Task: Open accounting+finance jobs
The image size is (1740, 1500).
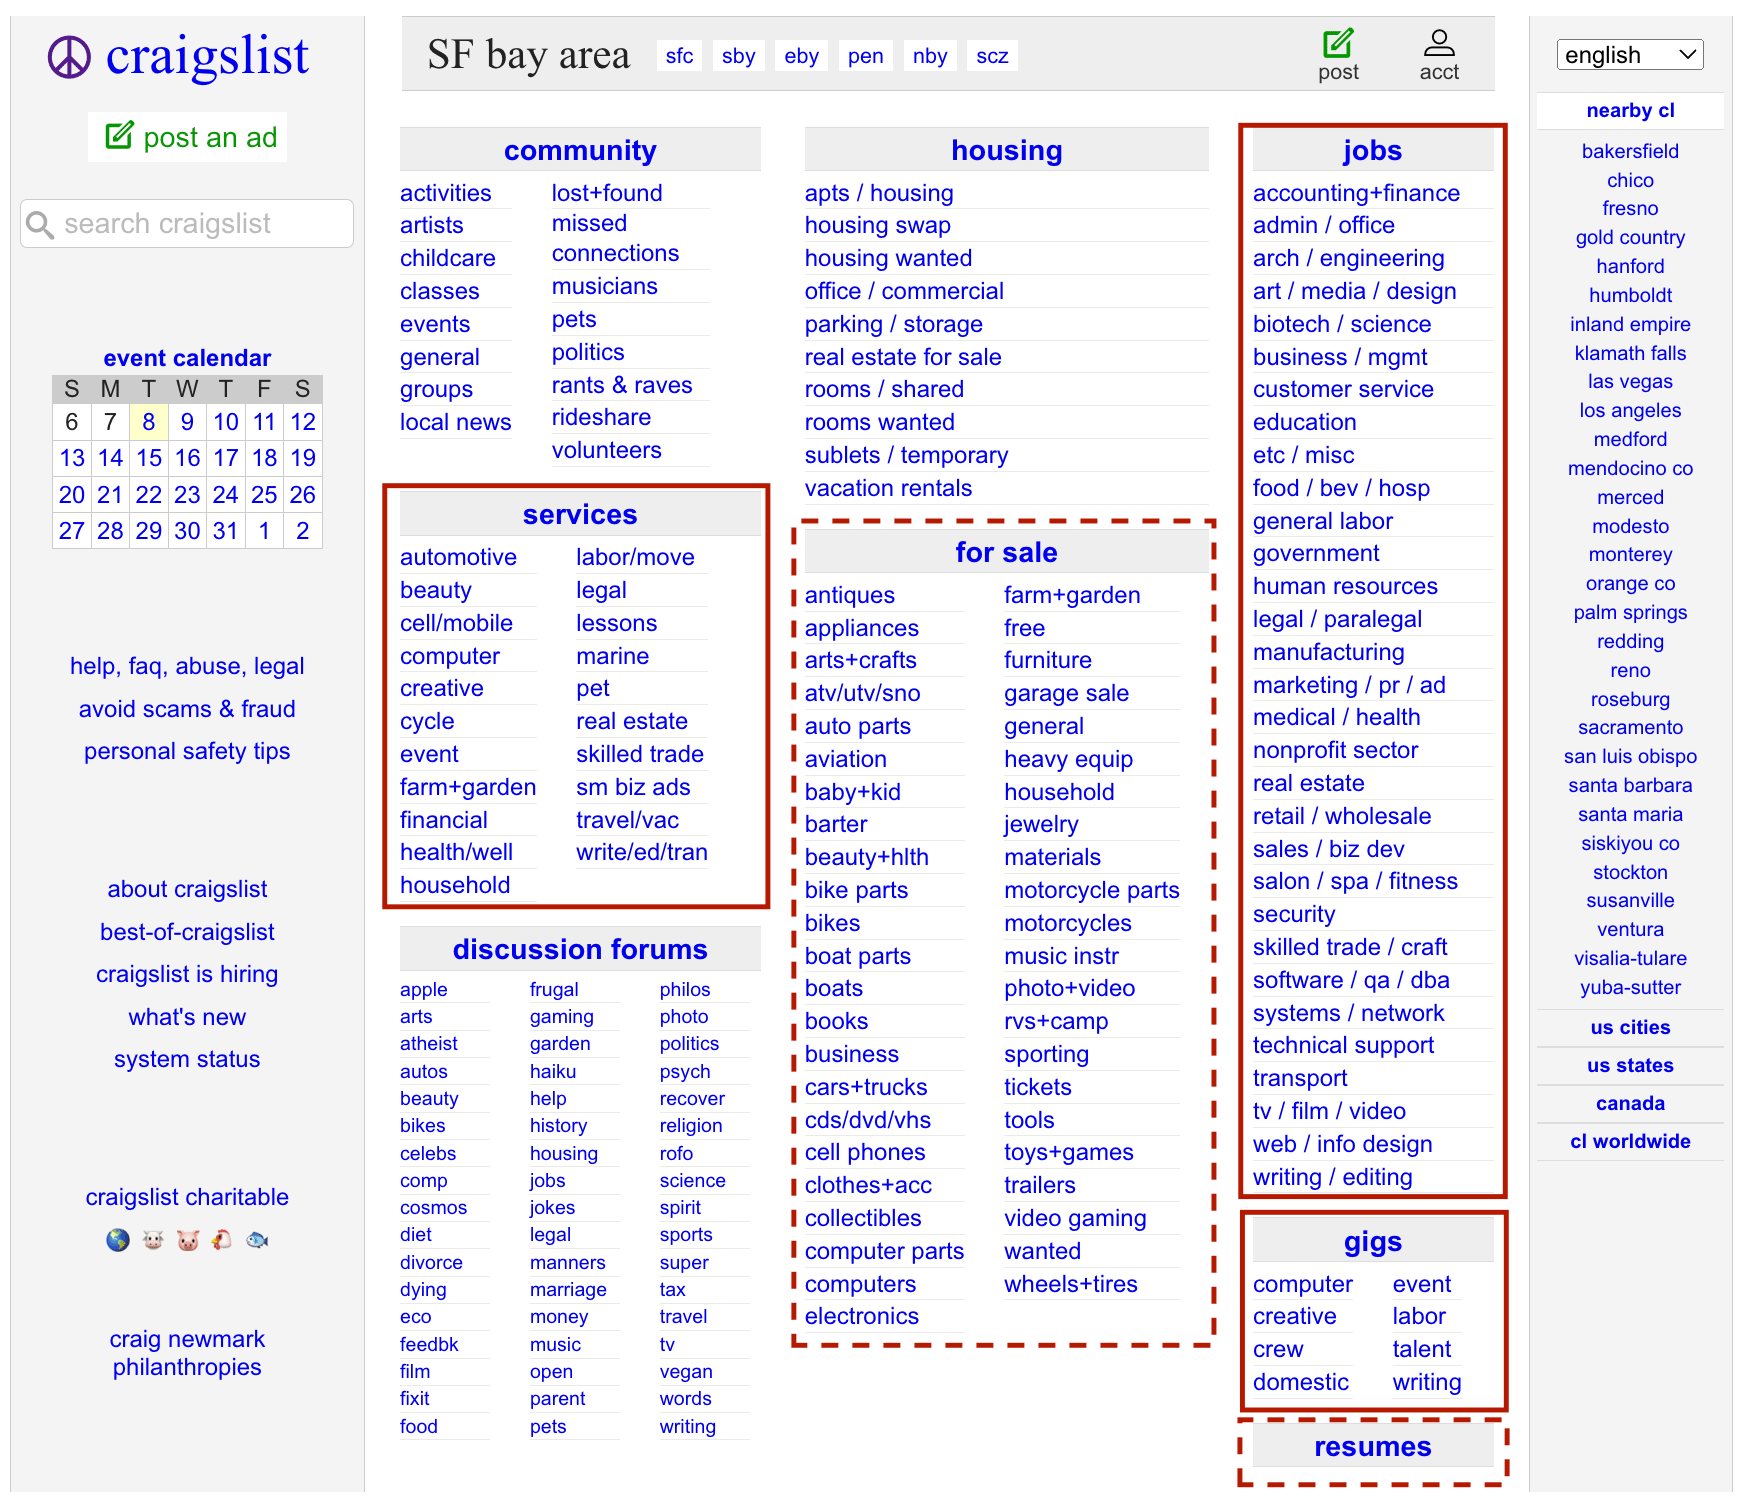Action: [x=1356, y=193]
